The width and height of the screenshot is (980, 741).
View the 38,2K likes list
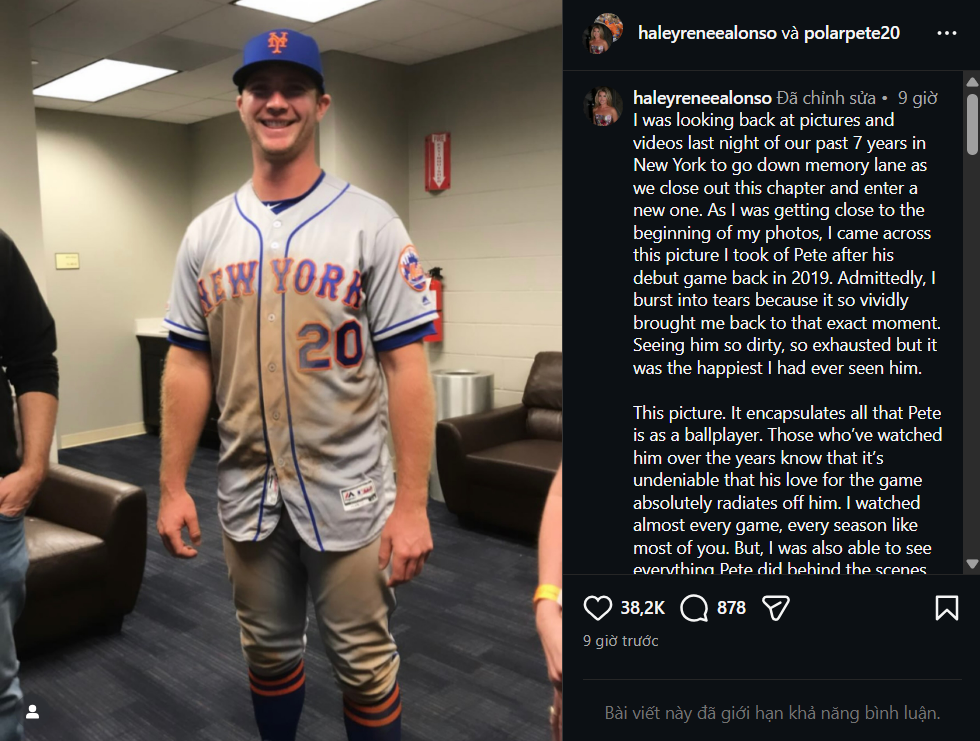[644, 607]
